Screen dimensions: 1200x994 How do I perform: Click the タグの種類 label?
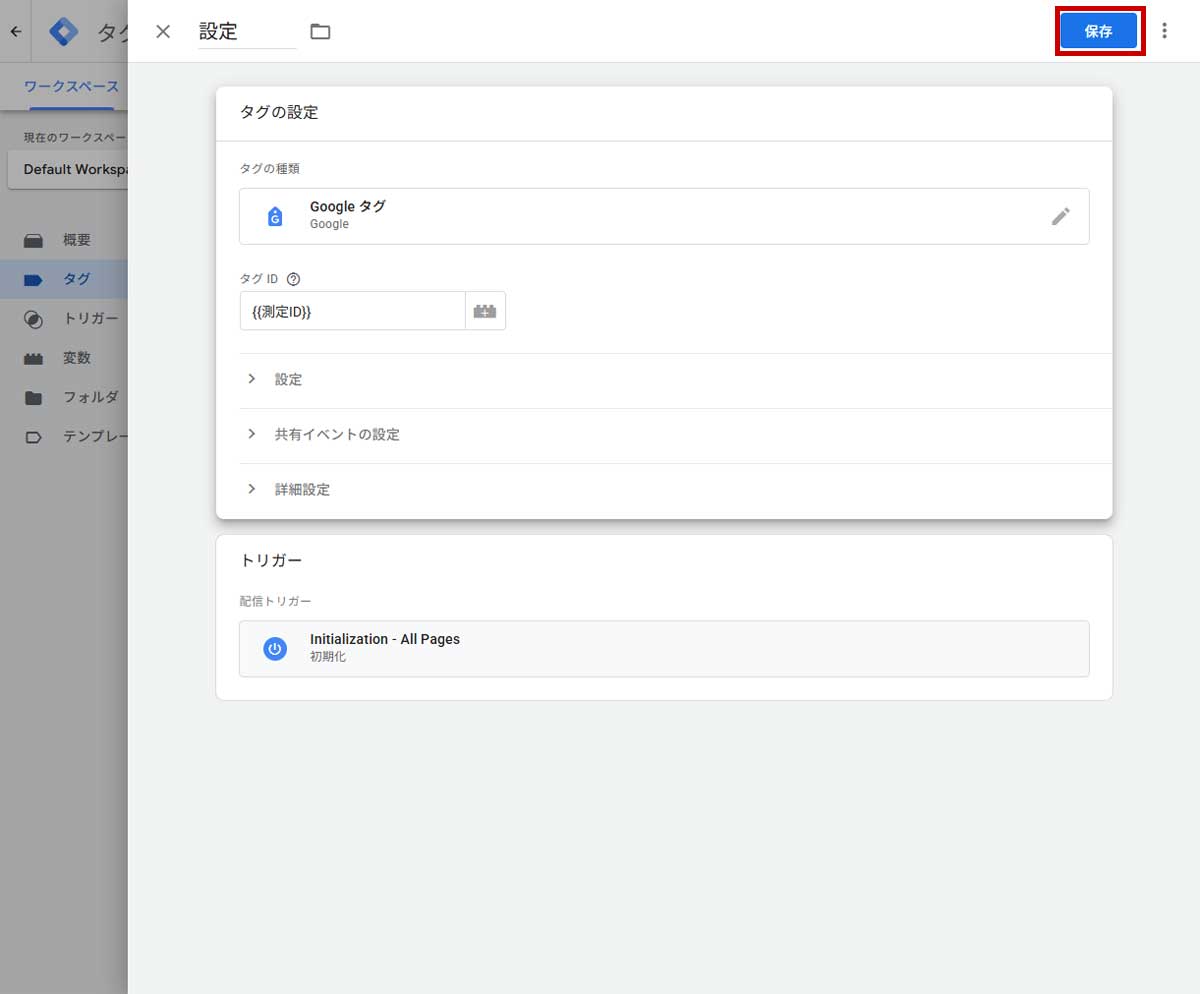269,168
